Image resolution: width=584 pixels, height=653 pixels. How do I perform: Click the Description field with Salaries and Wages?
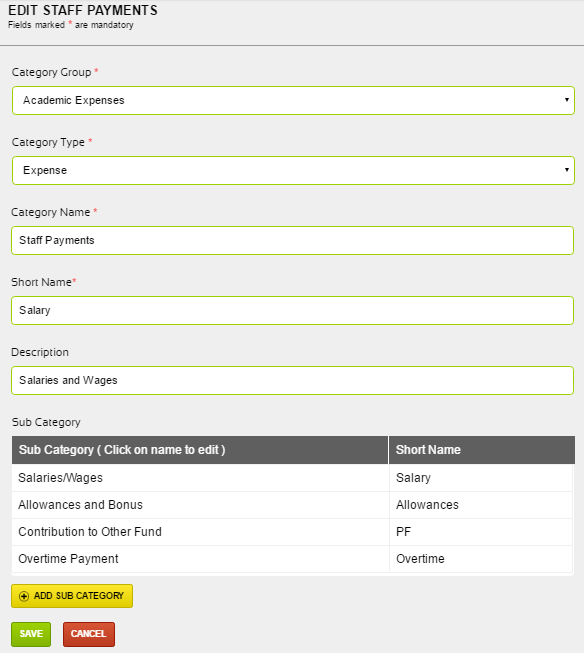292,380
